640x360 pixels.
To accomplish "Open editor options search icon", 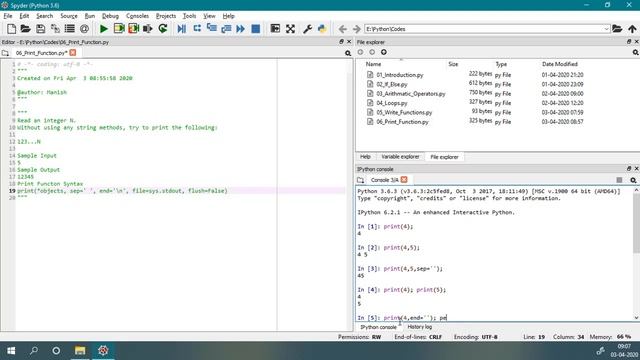I will click(348, 53).
